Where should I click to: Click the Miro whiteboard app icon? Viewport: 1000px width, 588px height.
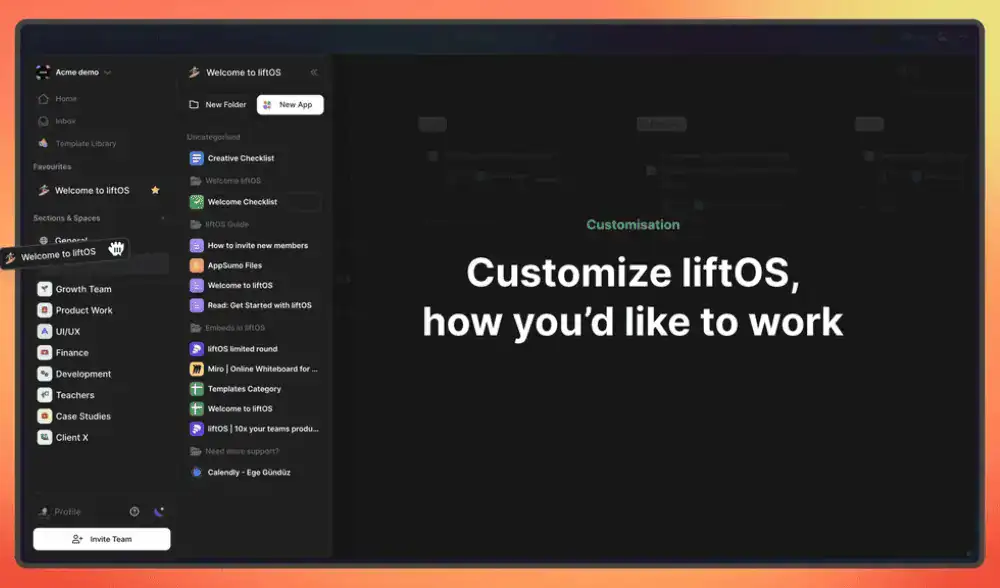tap(197, 369)
